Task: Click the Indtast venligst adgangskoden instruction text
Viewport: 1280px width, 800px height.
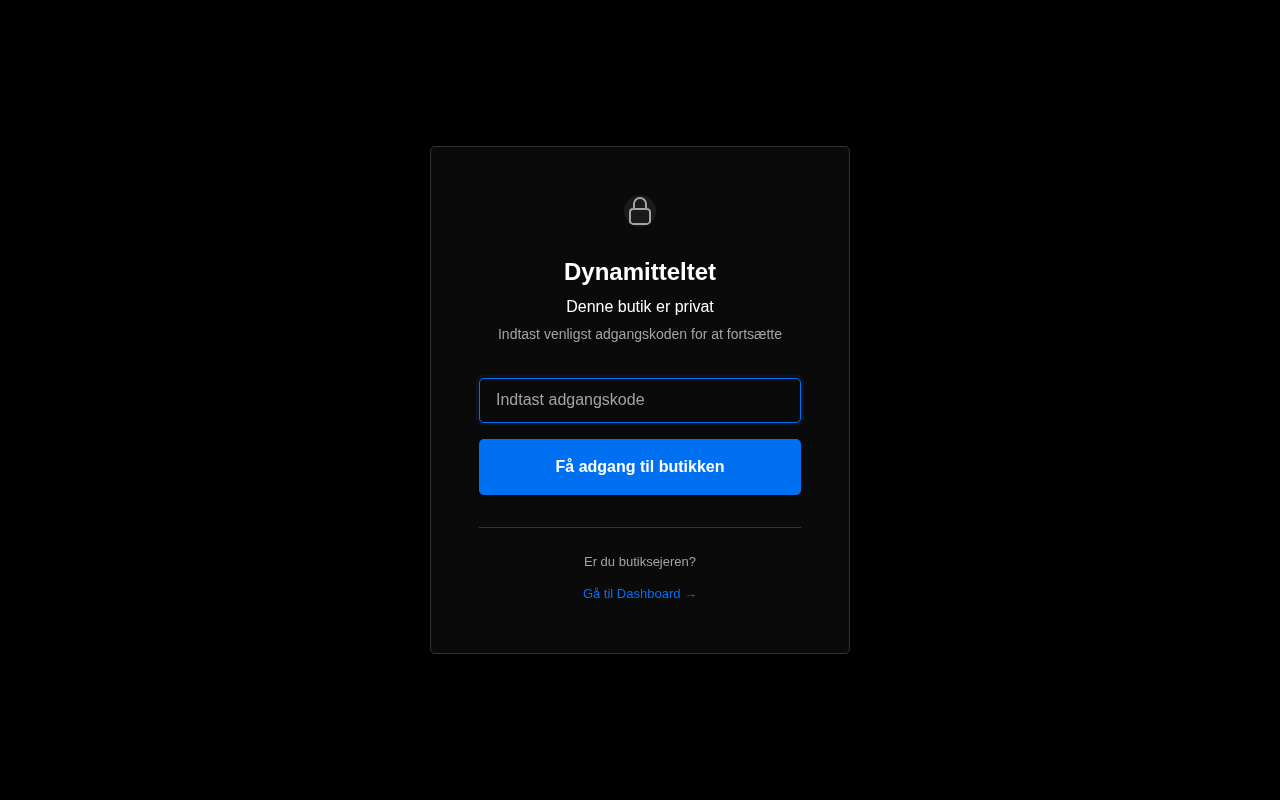Action: tap(640, 334)
